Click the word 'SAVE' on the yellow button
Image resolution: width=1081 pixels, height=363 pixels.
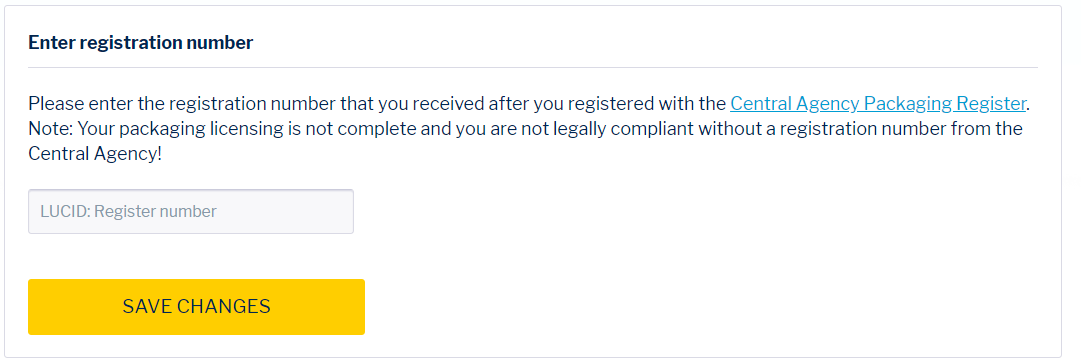pyautogui.click(x=148, y=307)
